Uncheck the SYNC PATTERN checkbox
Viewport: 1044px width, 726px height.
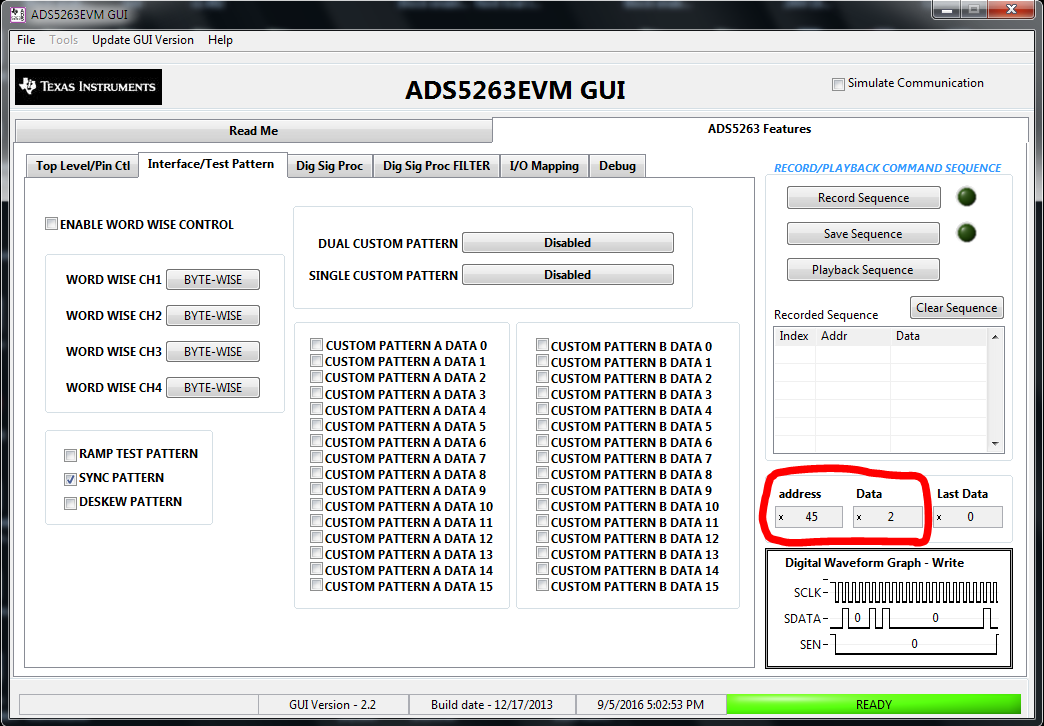point(70,479)
